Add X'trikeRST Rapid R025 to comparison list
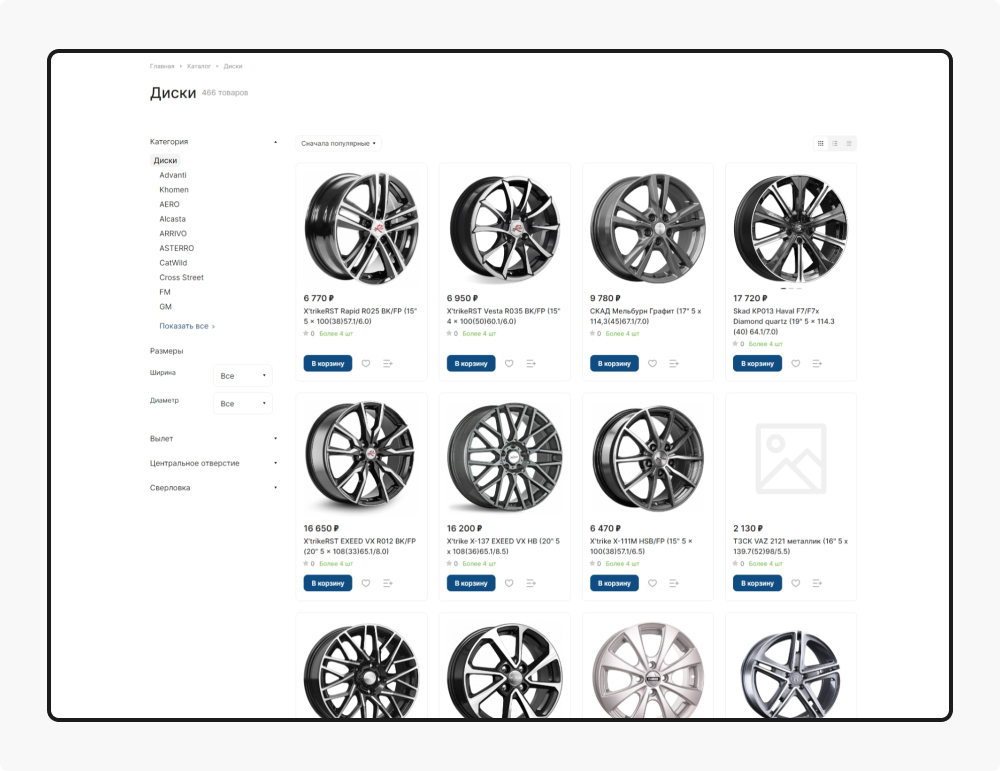Screen dimensions: 1000x771 coord(387,363)
